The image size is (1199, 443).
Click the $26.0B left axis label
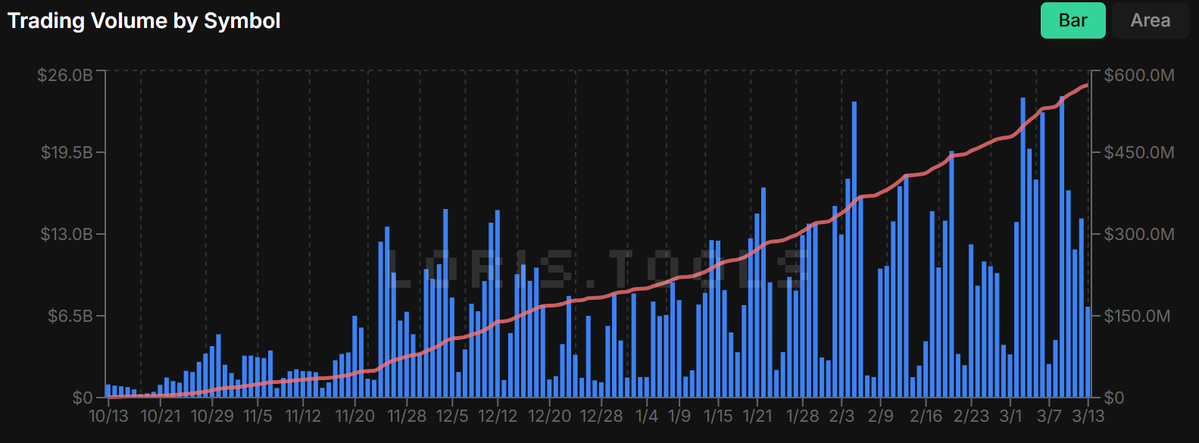coord(65,75)
